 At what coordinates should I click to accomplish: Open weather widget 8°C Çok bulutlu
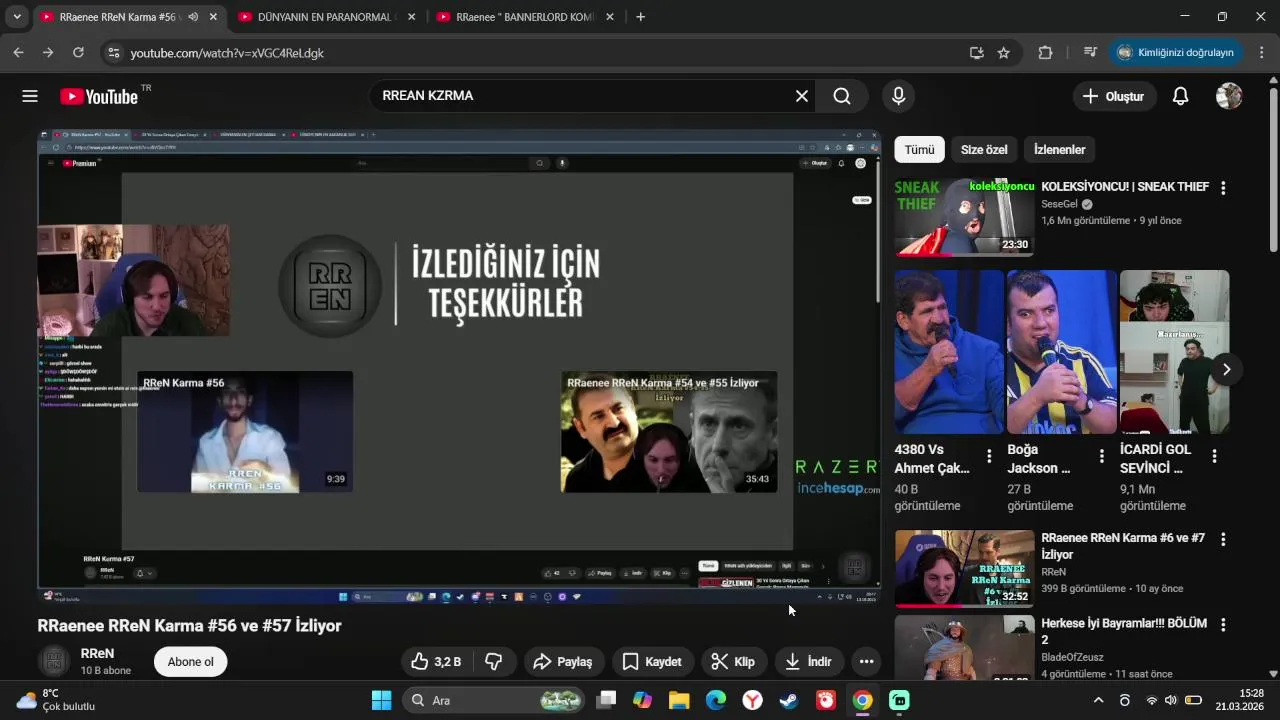56,700
